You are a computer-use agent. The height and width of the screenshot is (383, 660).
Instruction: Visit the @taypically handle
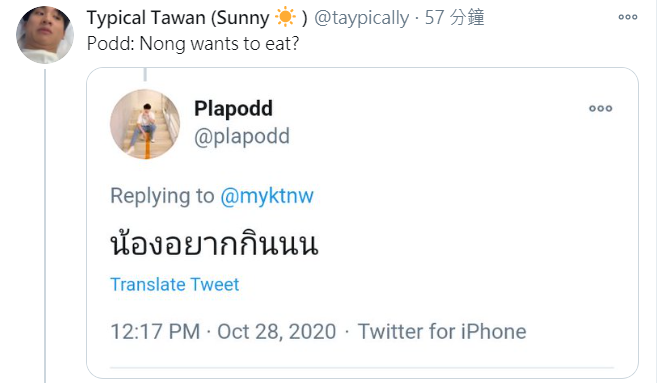pos(362,18)
